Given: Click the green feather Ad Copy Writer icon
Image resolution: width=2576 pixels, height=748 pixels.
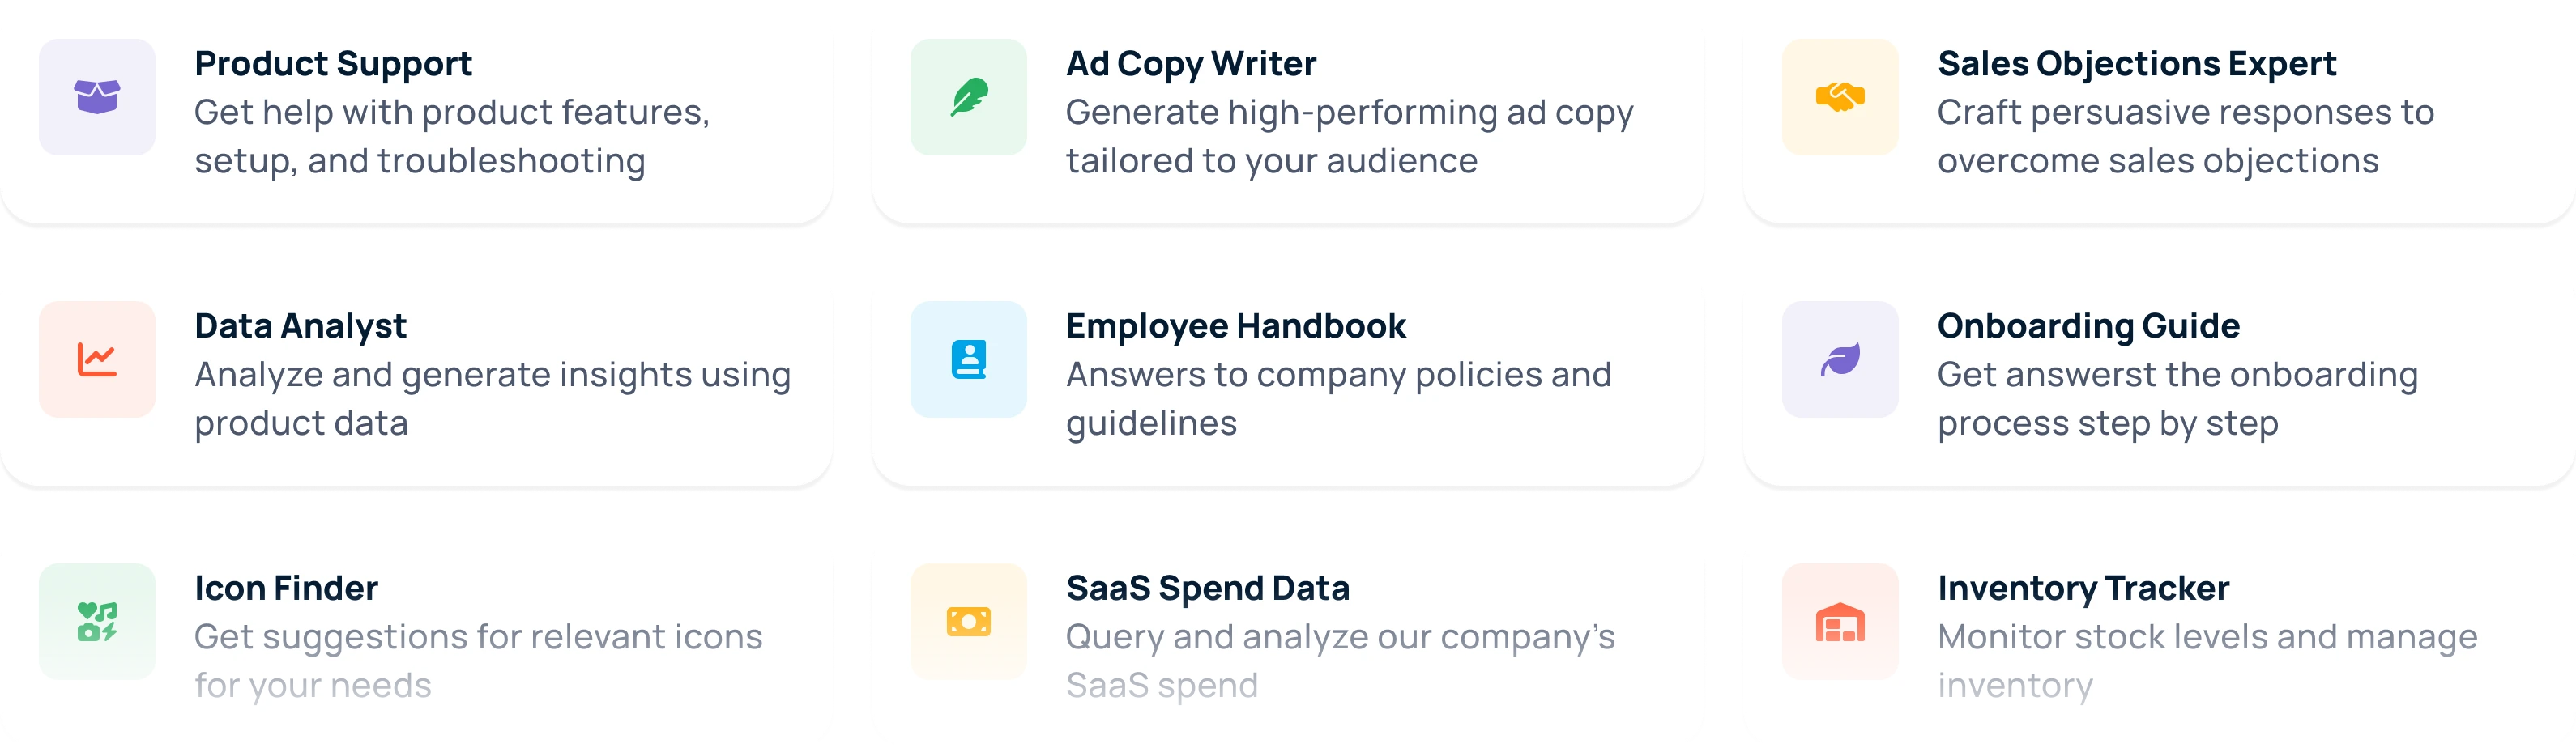Looking at the screenshot, I should pyautogui.click(x=968, y=97).
